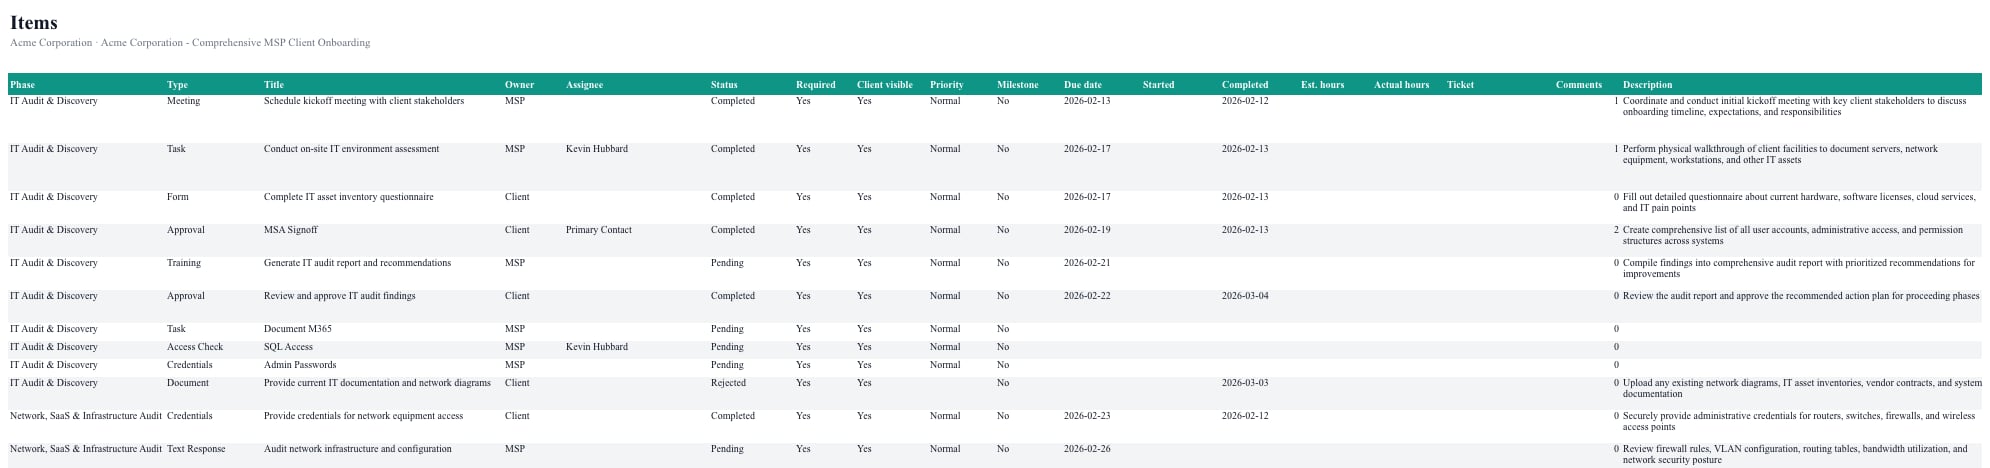Click the 'Document' type cell
The width and height of the screenshot is (1990, 468).
(x=188, y=383)
